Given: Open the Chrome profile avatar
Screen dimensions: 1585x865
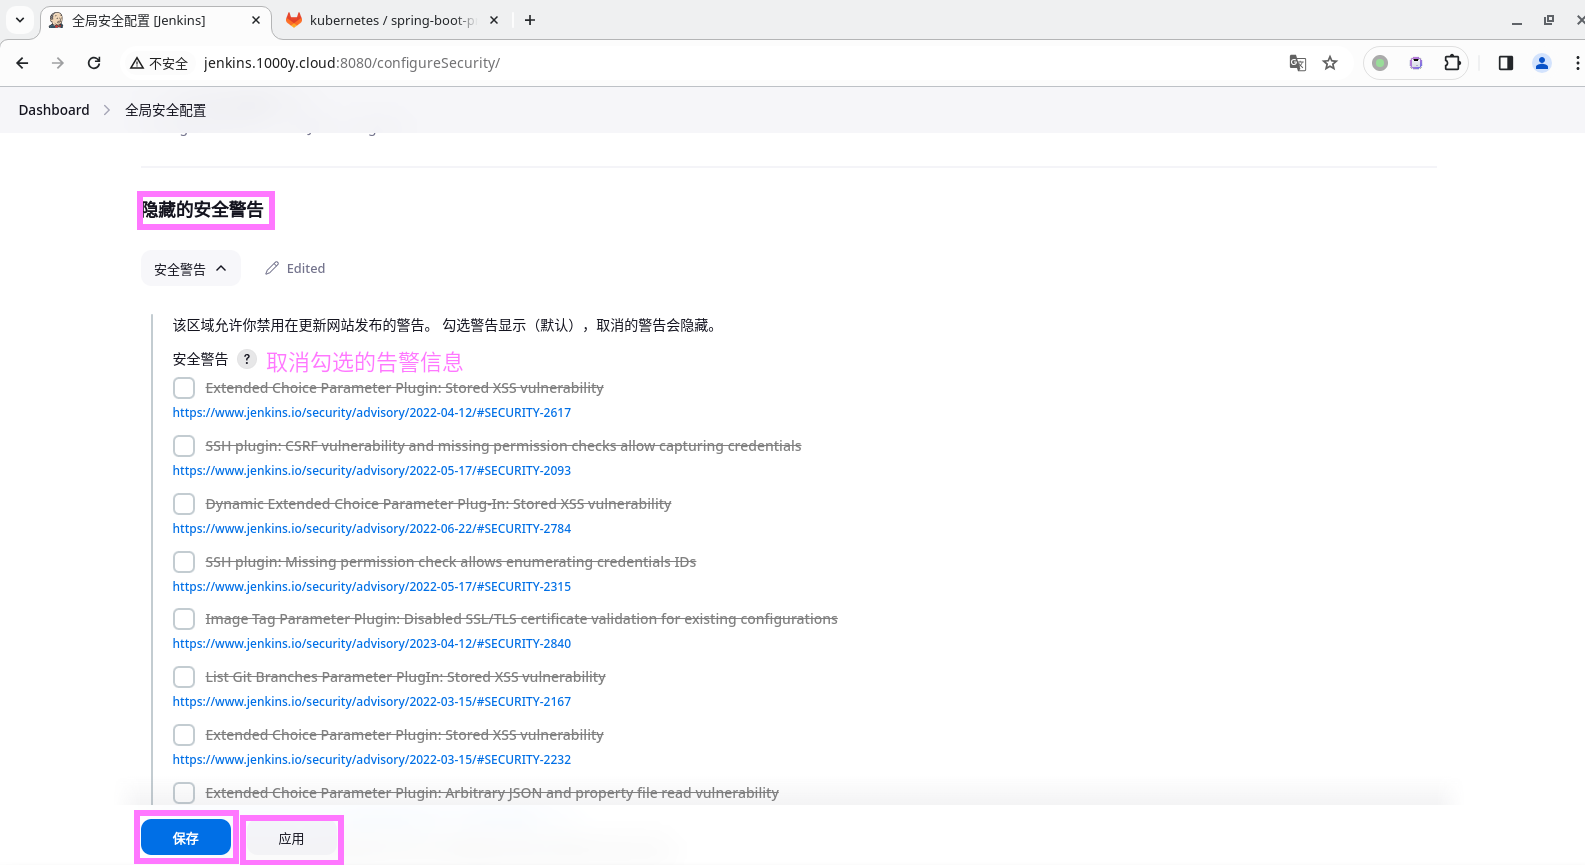Looking at the screenshot, I should 1542,63.
